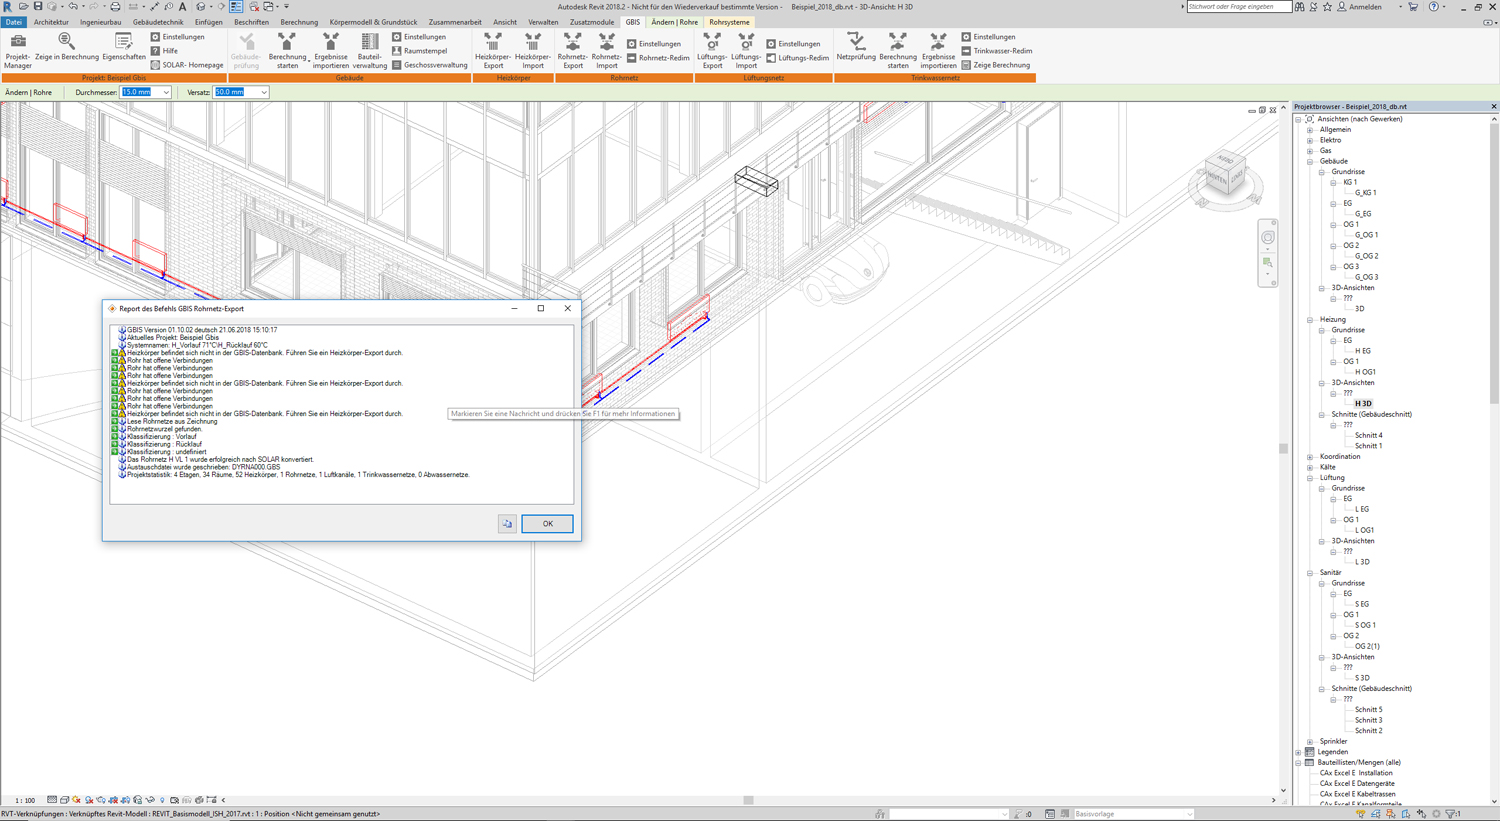This screenshot has width=1500, height=821.
Task: Open GBIS Eigenschaften
Action: (124, 47)
